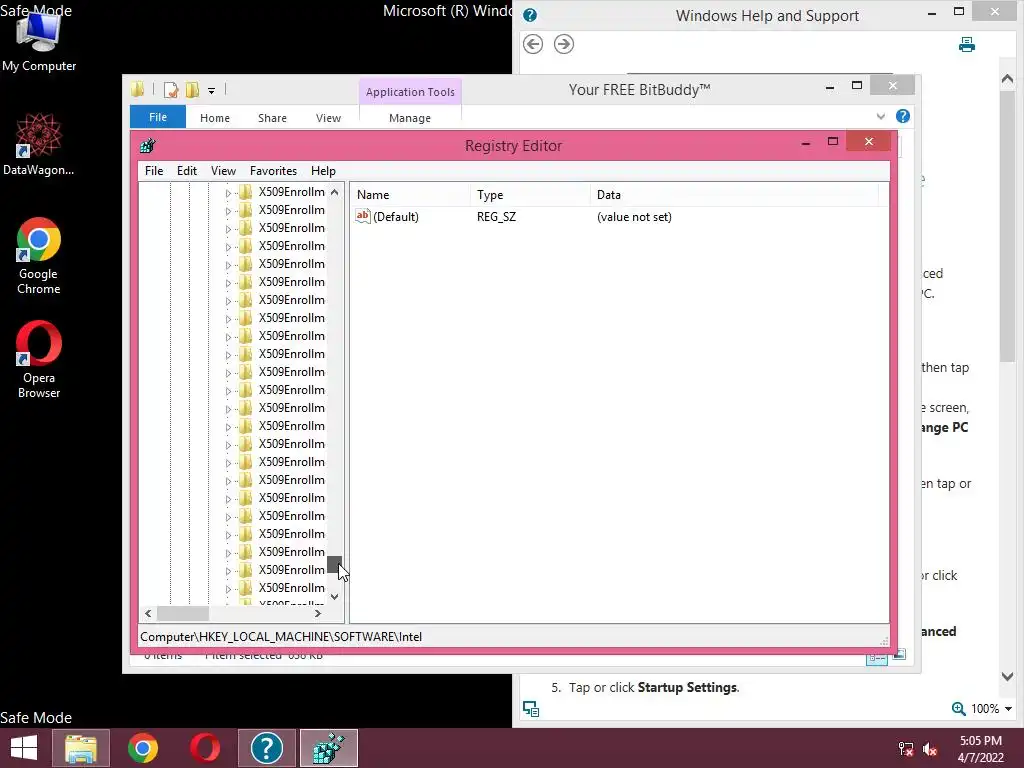The height and width of the screenshot is (768, 1024).
Task: Click the registry tree scroll-up arrow
Action: tap(334, 192)
